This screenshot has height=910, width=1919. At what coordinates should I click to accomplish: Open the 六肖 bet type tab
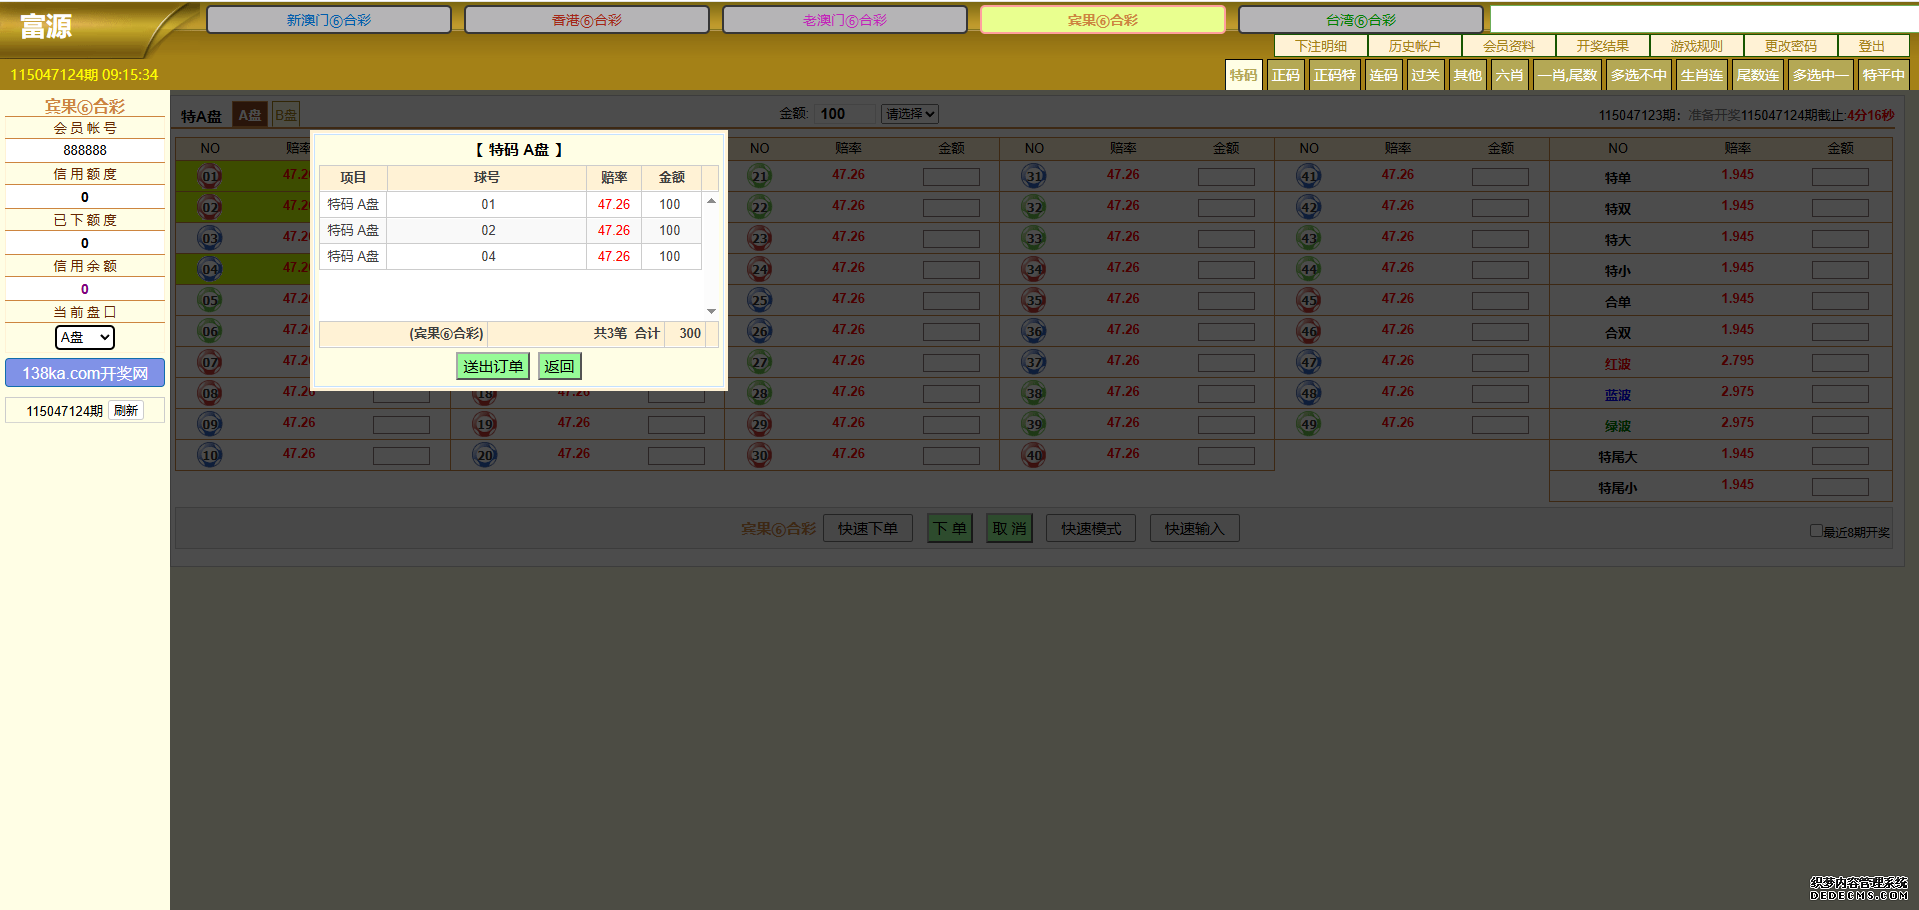click(1510, 75)
